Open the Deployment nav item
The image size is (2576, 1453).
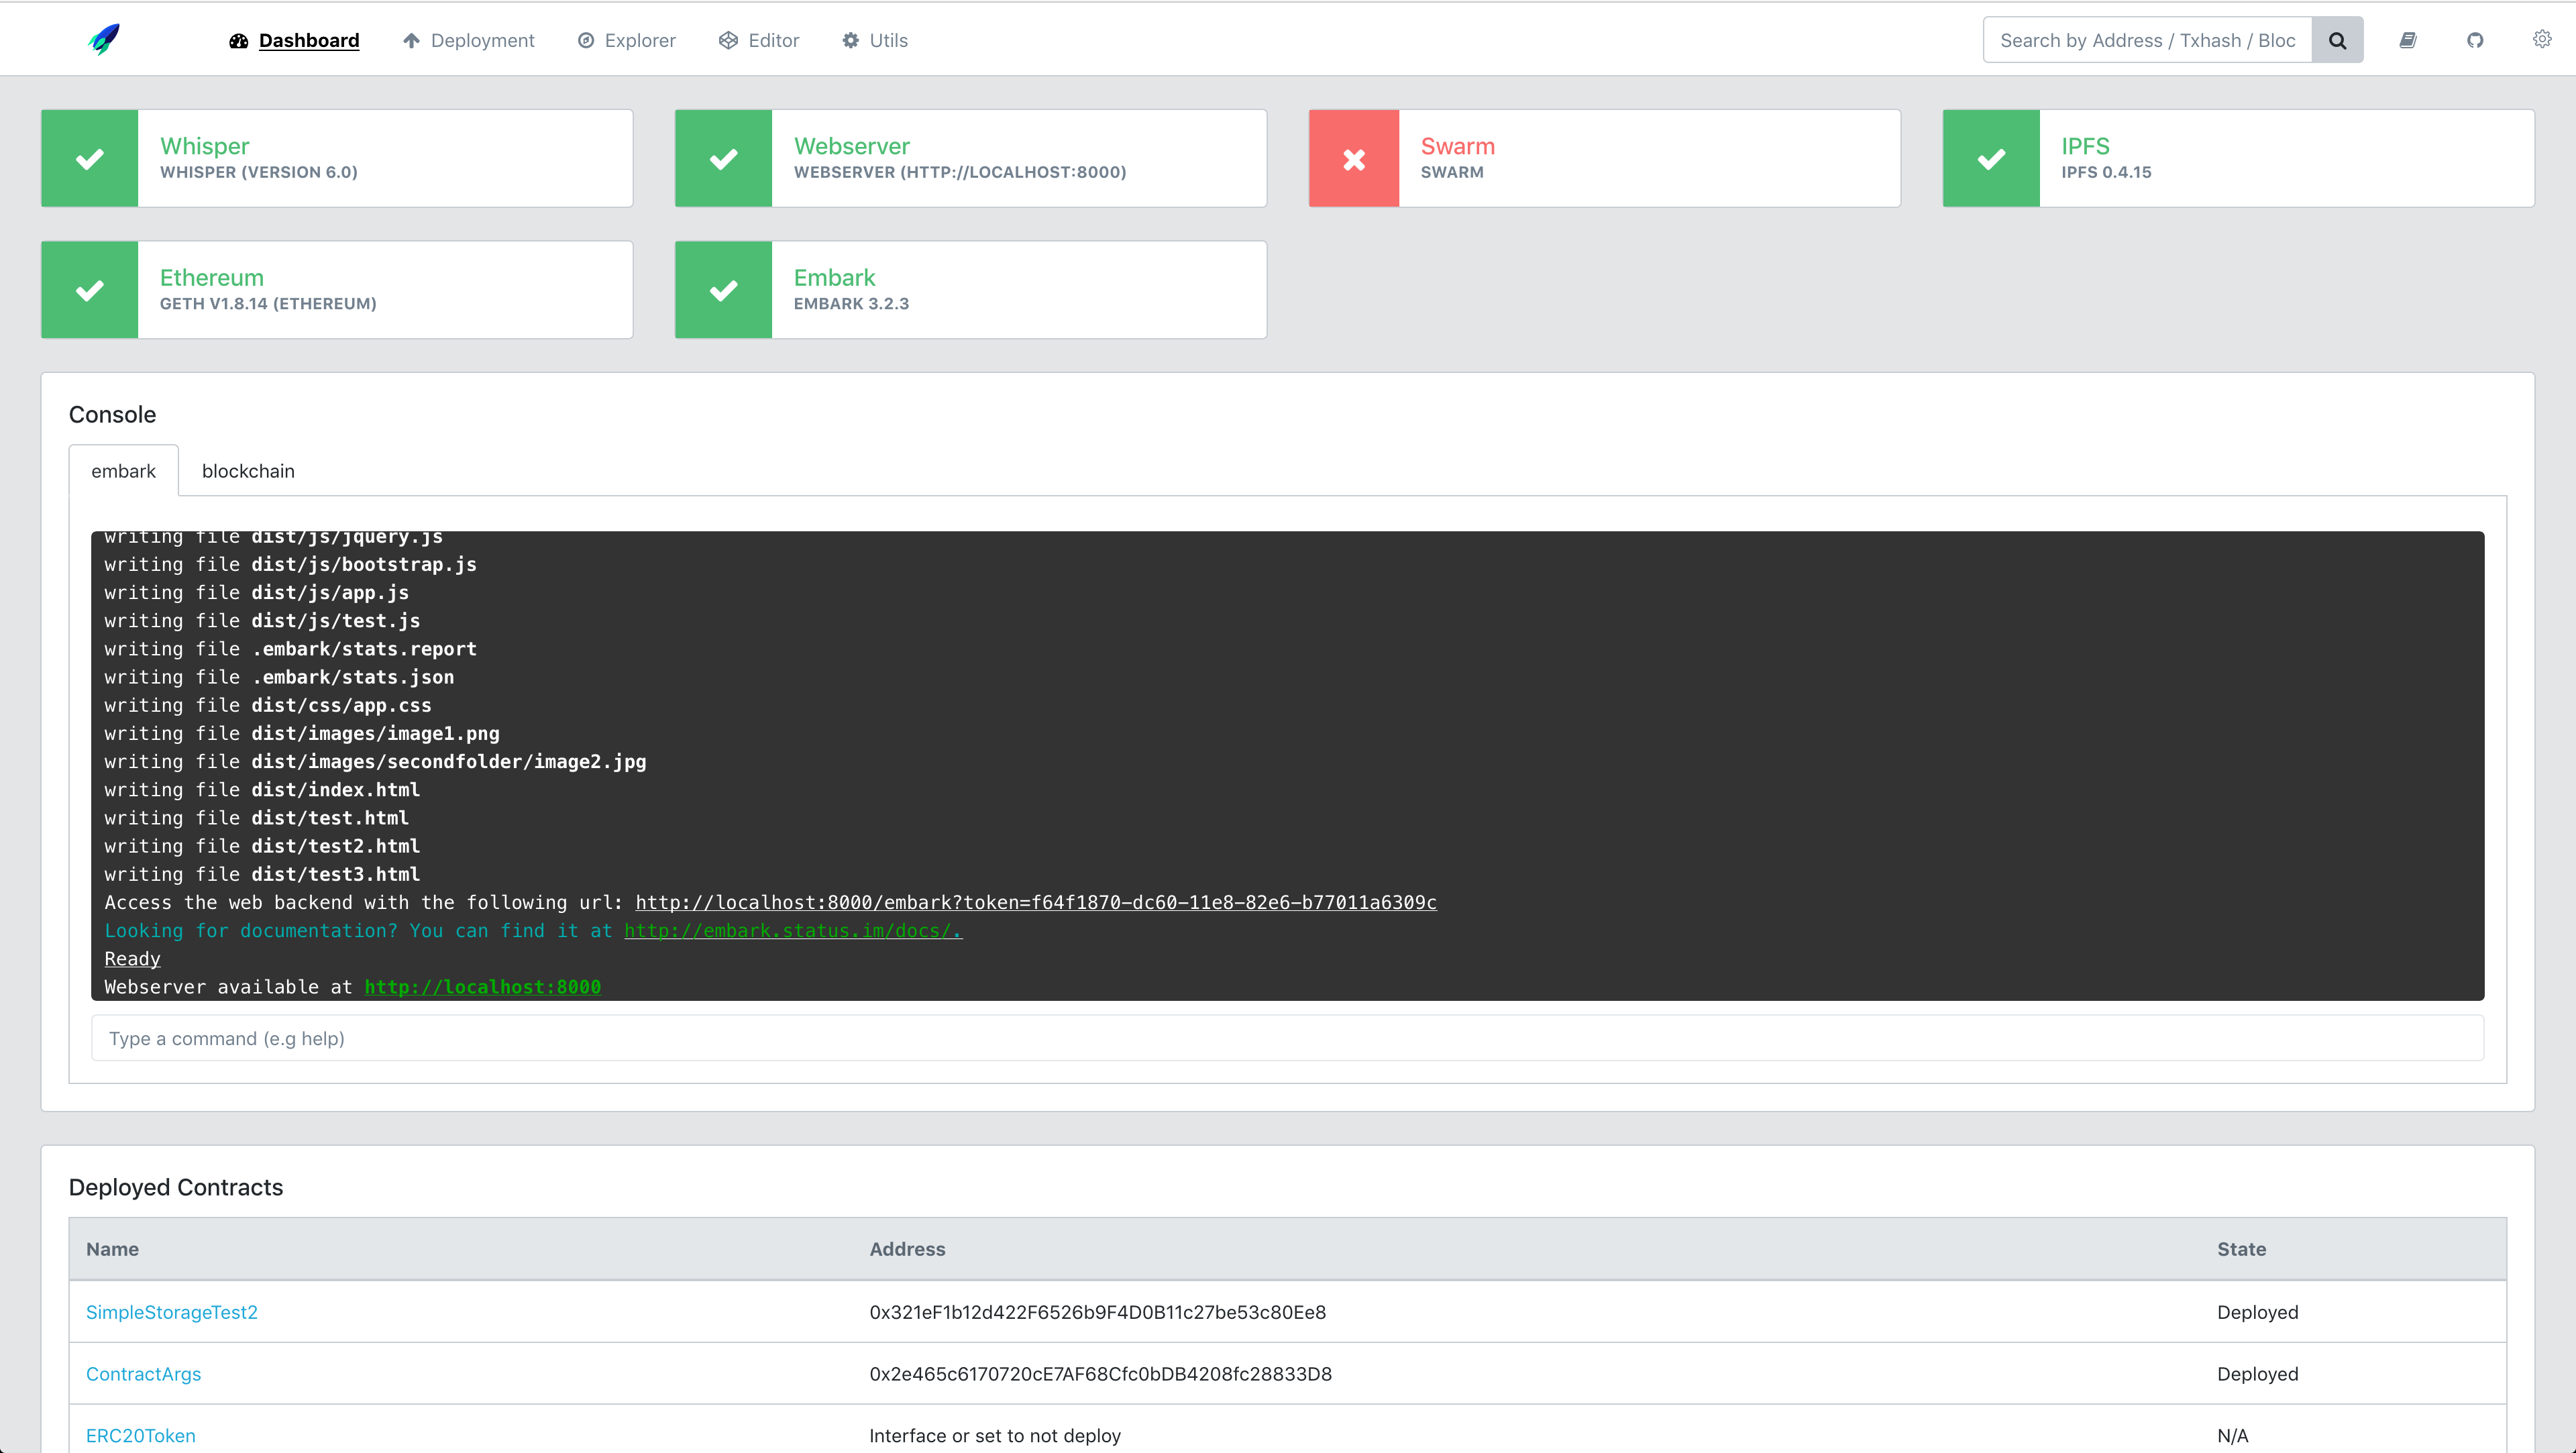click(469, 40)
